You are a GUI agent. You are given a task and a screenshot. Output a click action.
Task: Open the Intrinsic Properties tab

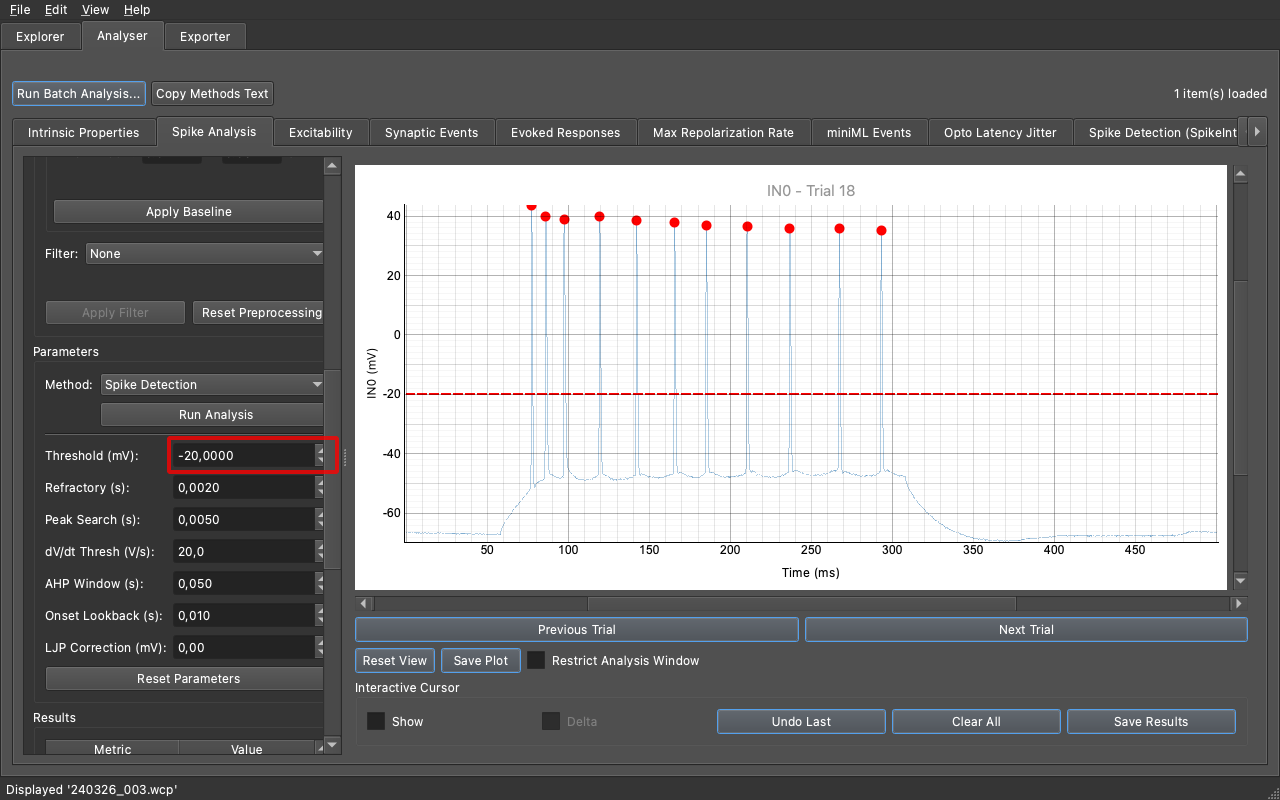[x=84, y=132]
